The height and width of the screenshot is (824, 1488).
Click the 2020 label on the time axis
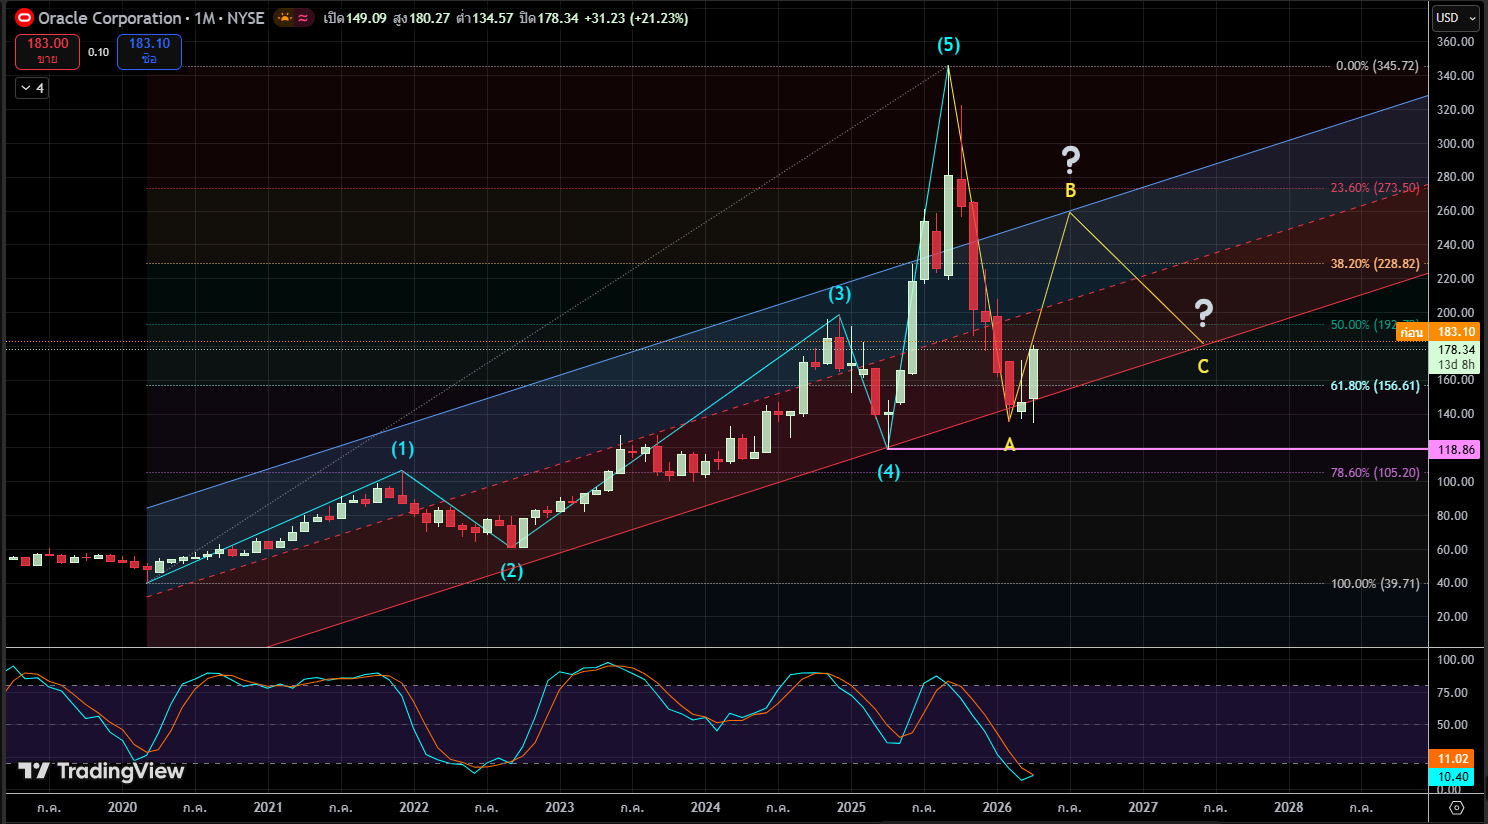pyautogui.click(x=122, y=807)
